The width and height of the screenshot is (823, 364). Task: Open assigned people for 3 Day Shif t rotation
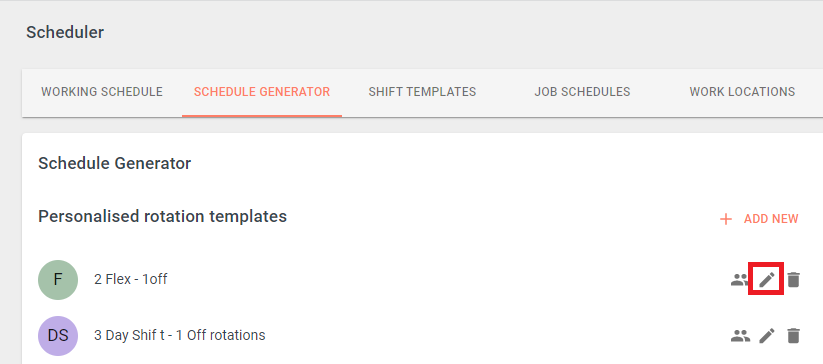point(740,335)
